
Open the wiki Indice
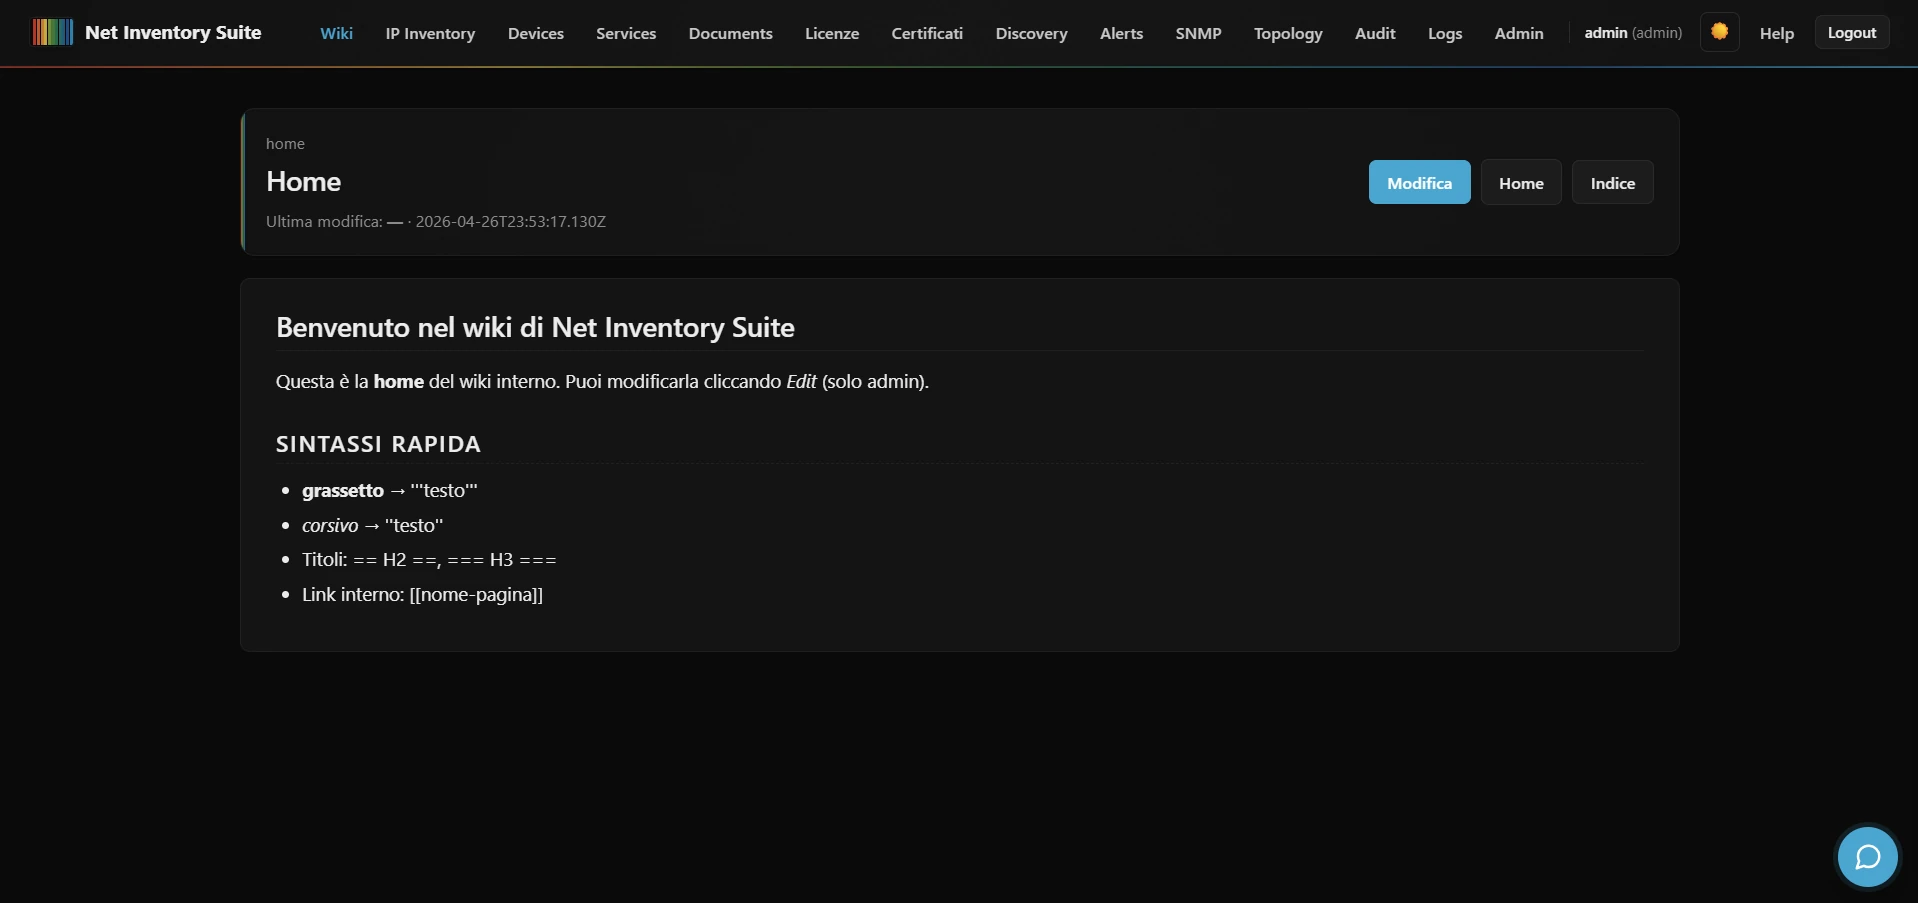tap(1612, 182)
